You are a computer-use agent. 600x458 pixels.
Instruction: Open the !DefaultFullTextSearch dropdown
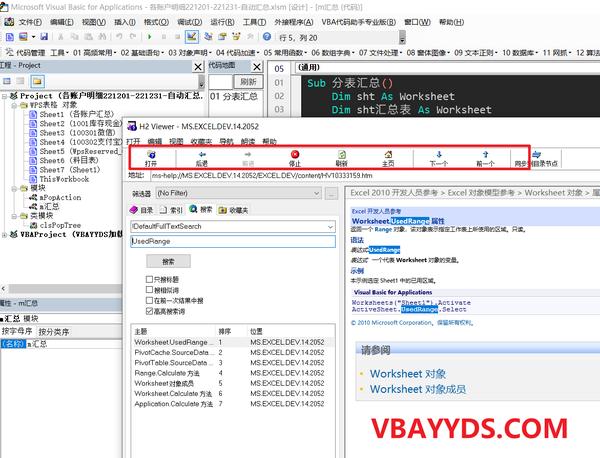(x=233, y=227)
